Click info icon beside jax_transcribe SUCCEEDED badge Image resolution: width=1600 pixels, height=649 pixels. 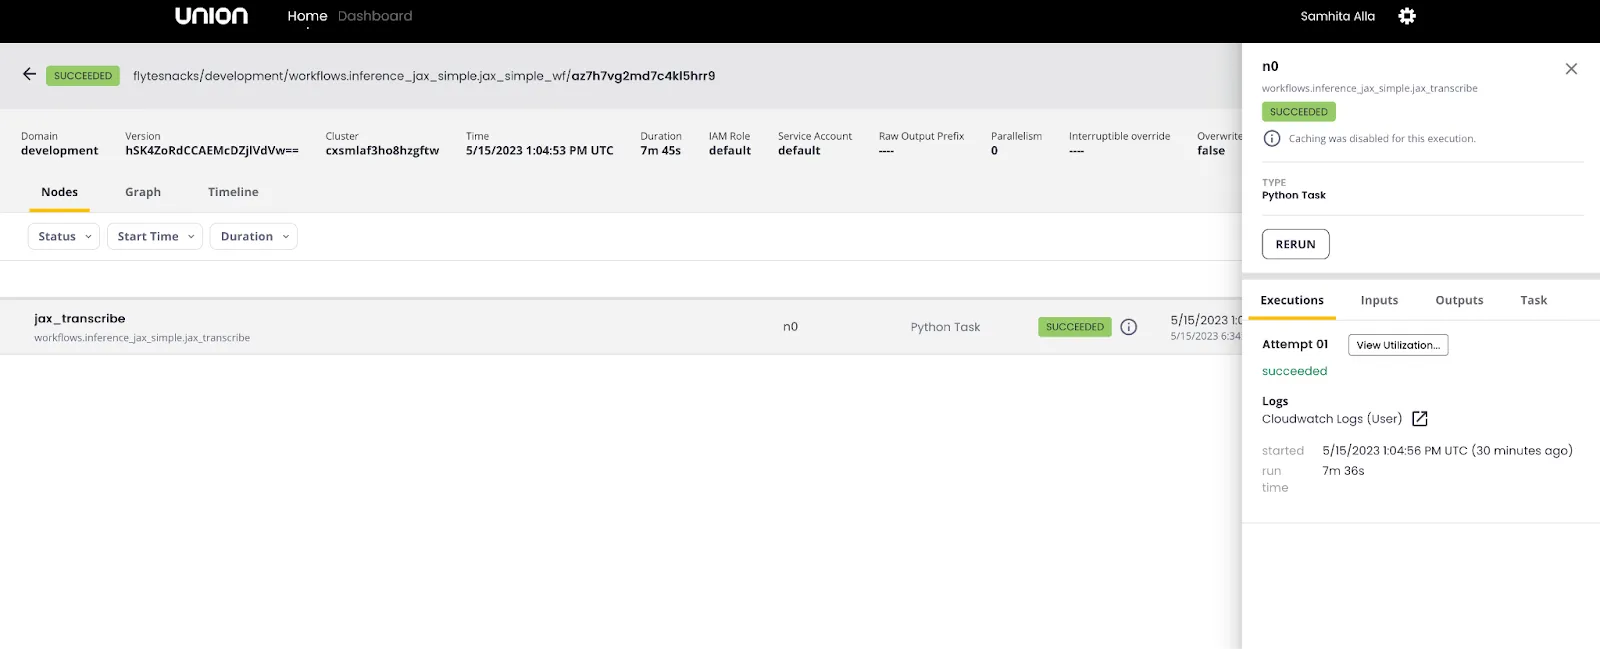[x=1129, y=327]
